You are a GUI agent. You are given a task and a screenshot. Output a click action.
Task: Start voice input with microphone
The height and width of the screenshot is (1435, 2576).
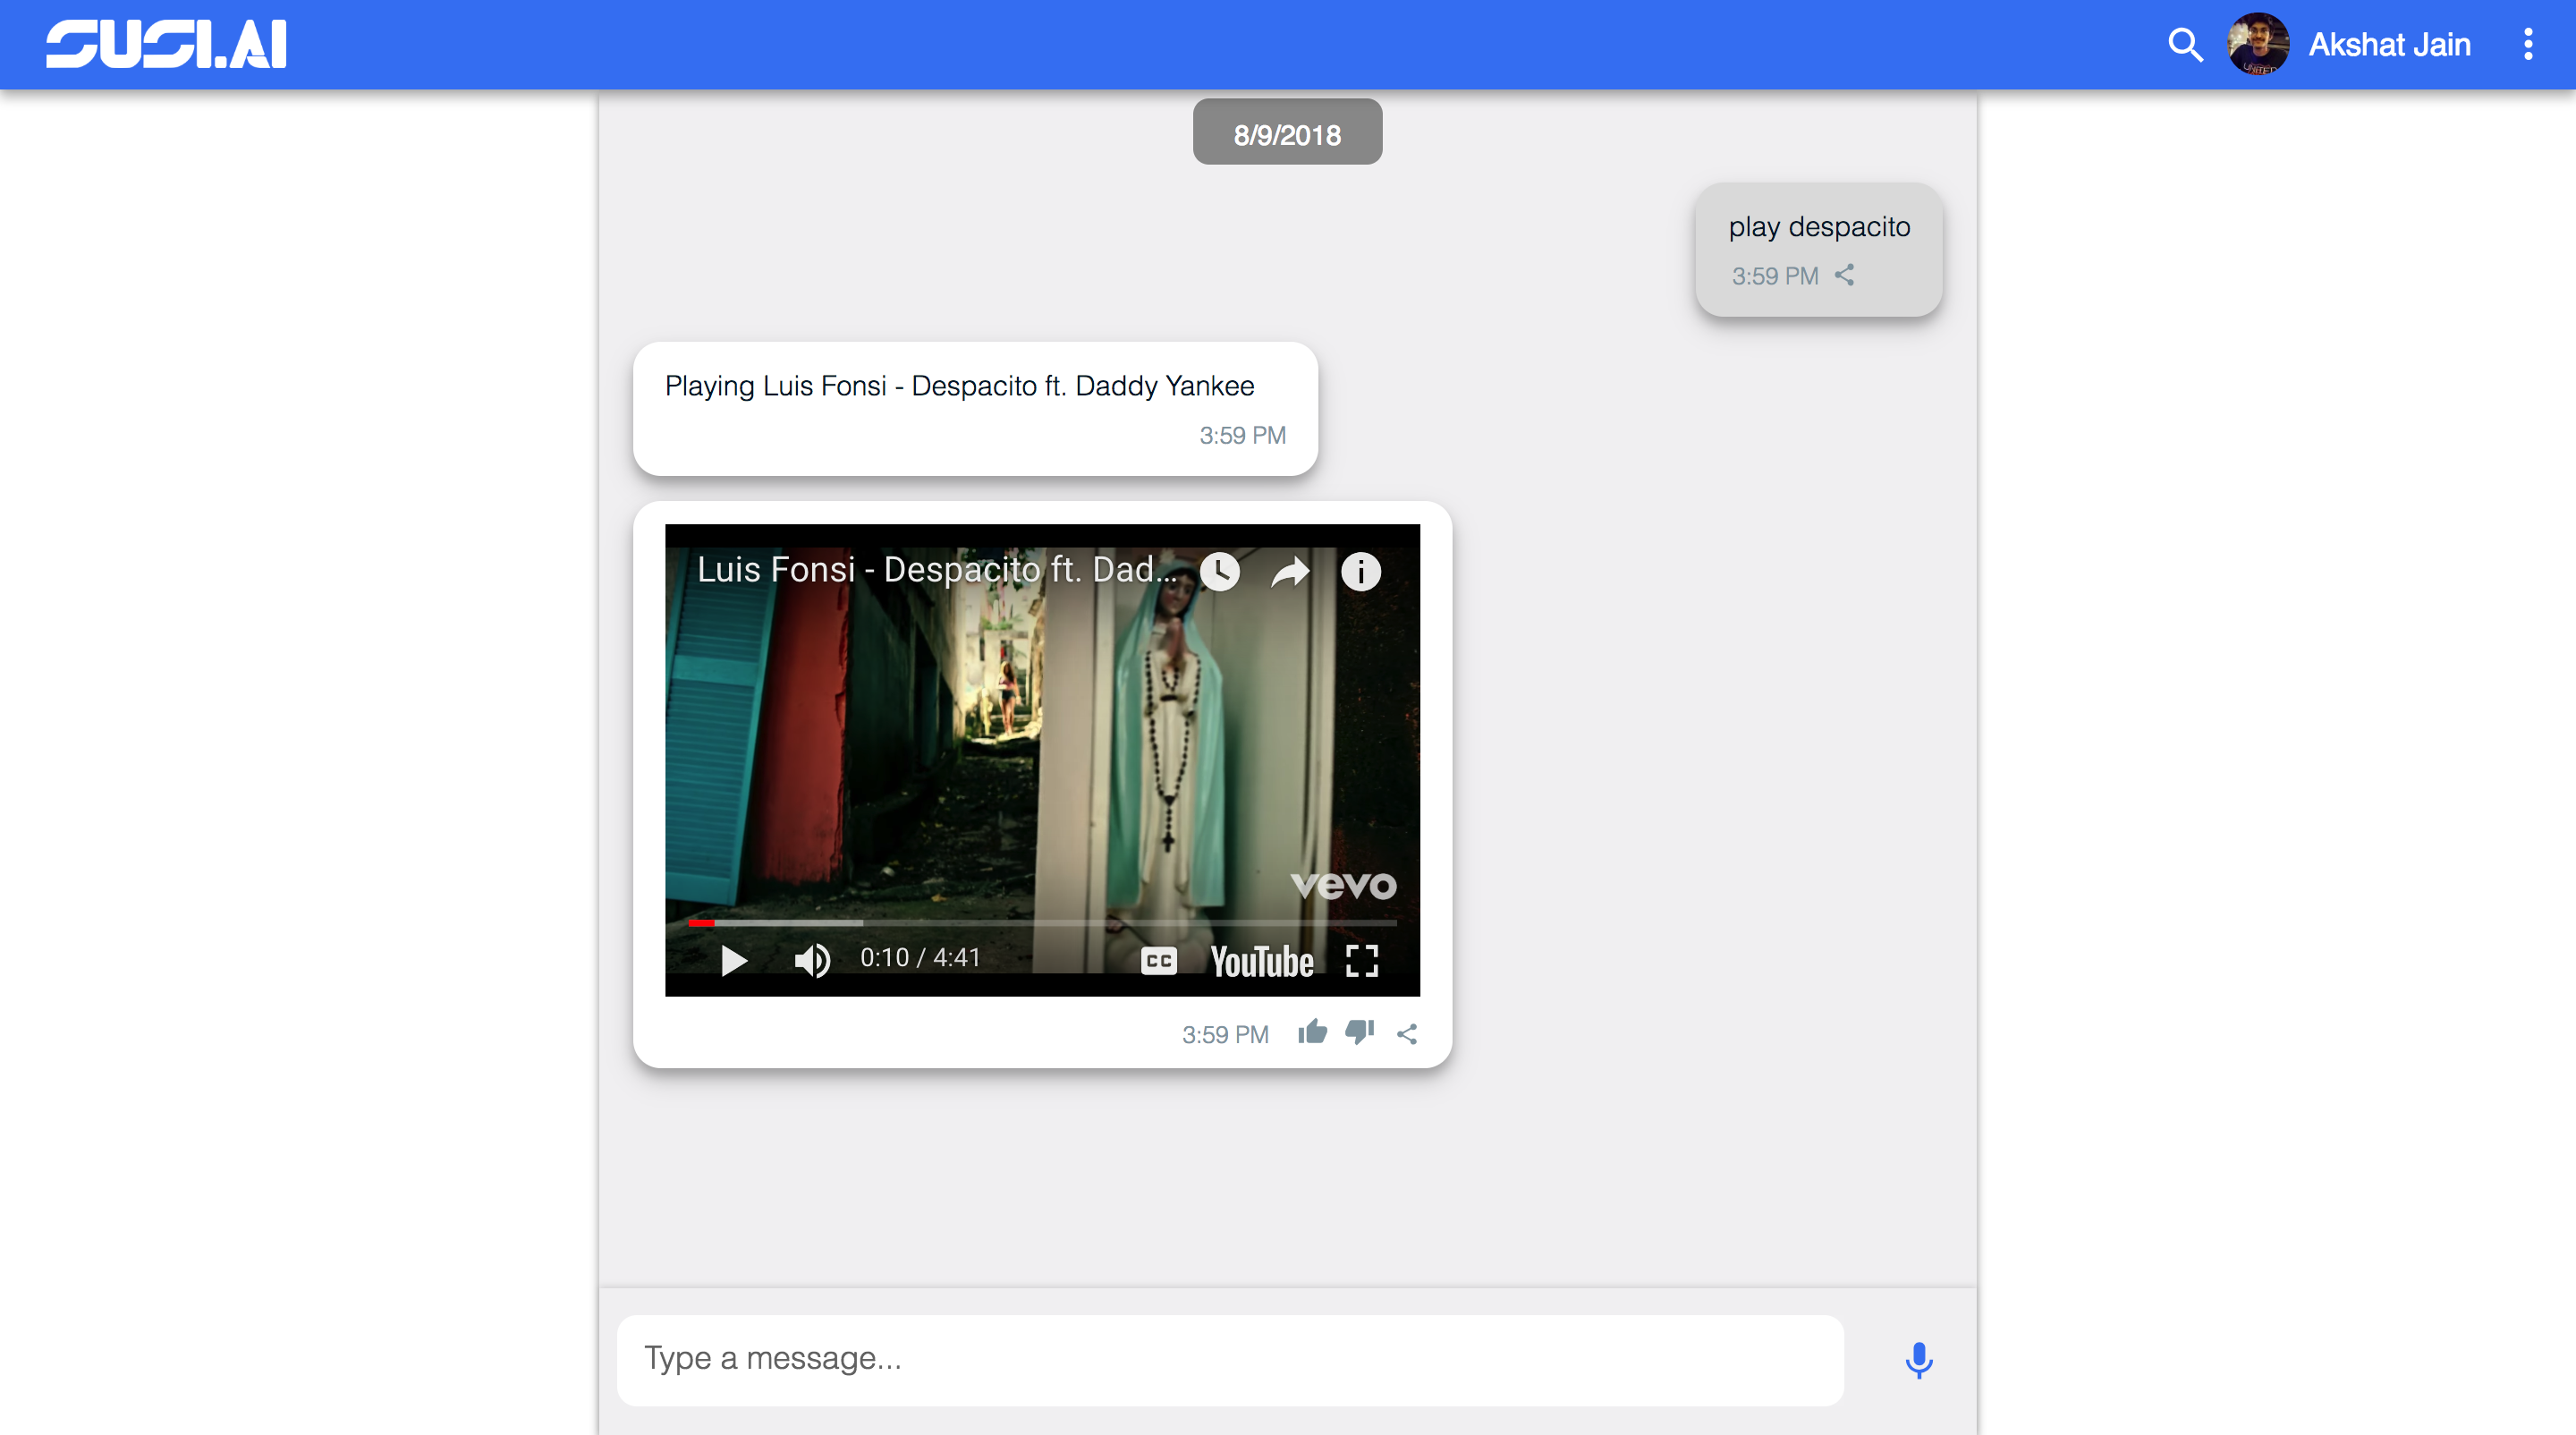[1918, 1359]
